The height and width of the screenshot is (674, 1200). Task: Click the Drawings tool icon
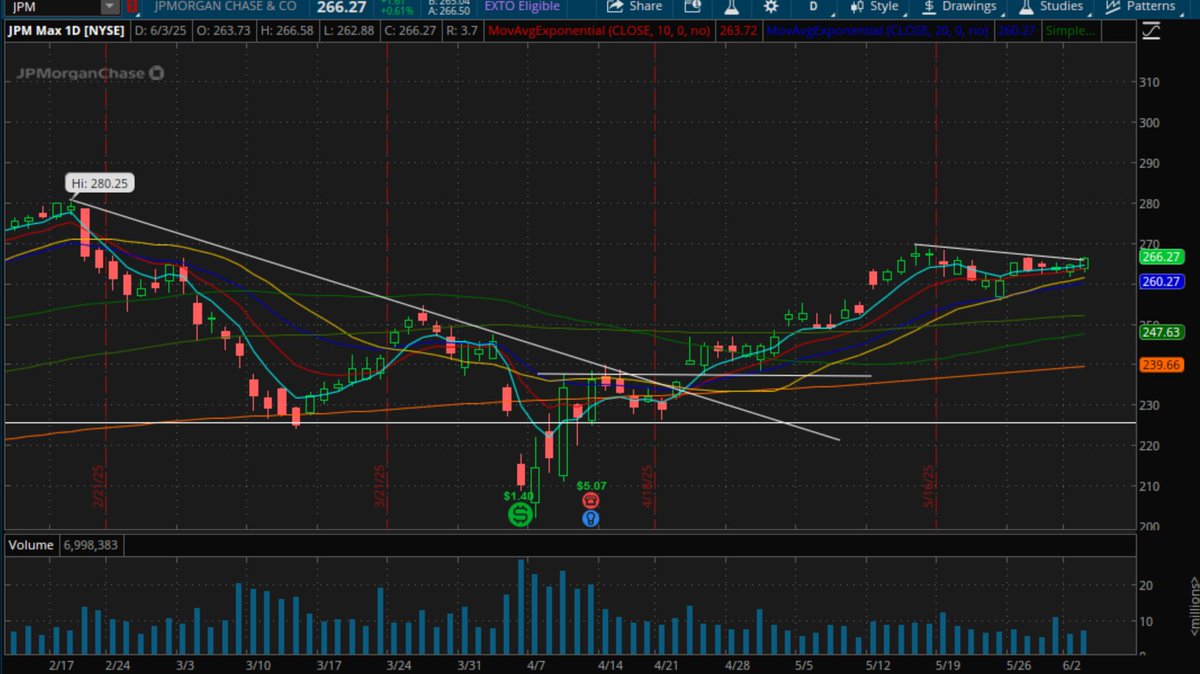pos(929,6)
